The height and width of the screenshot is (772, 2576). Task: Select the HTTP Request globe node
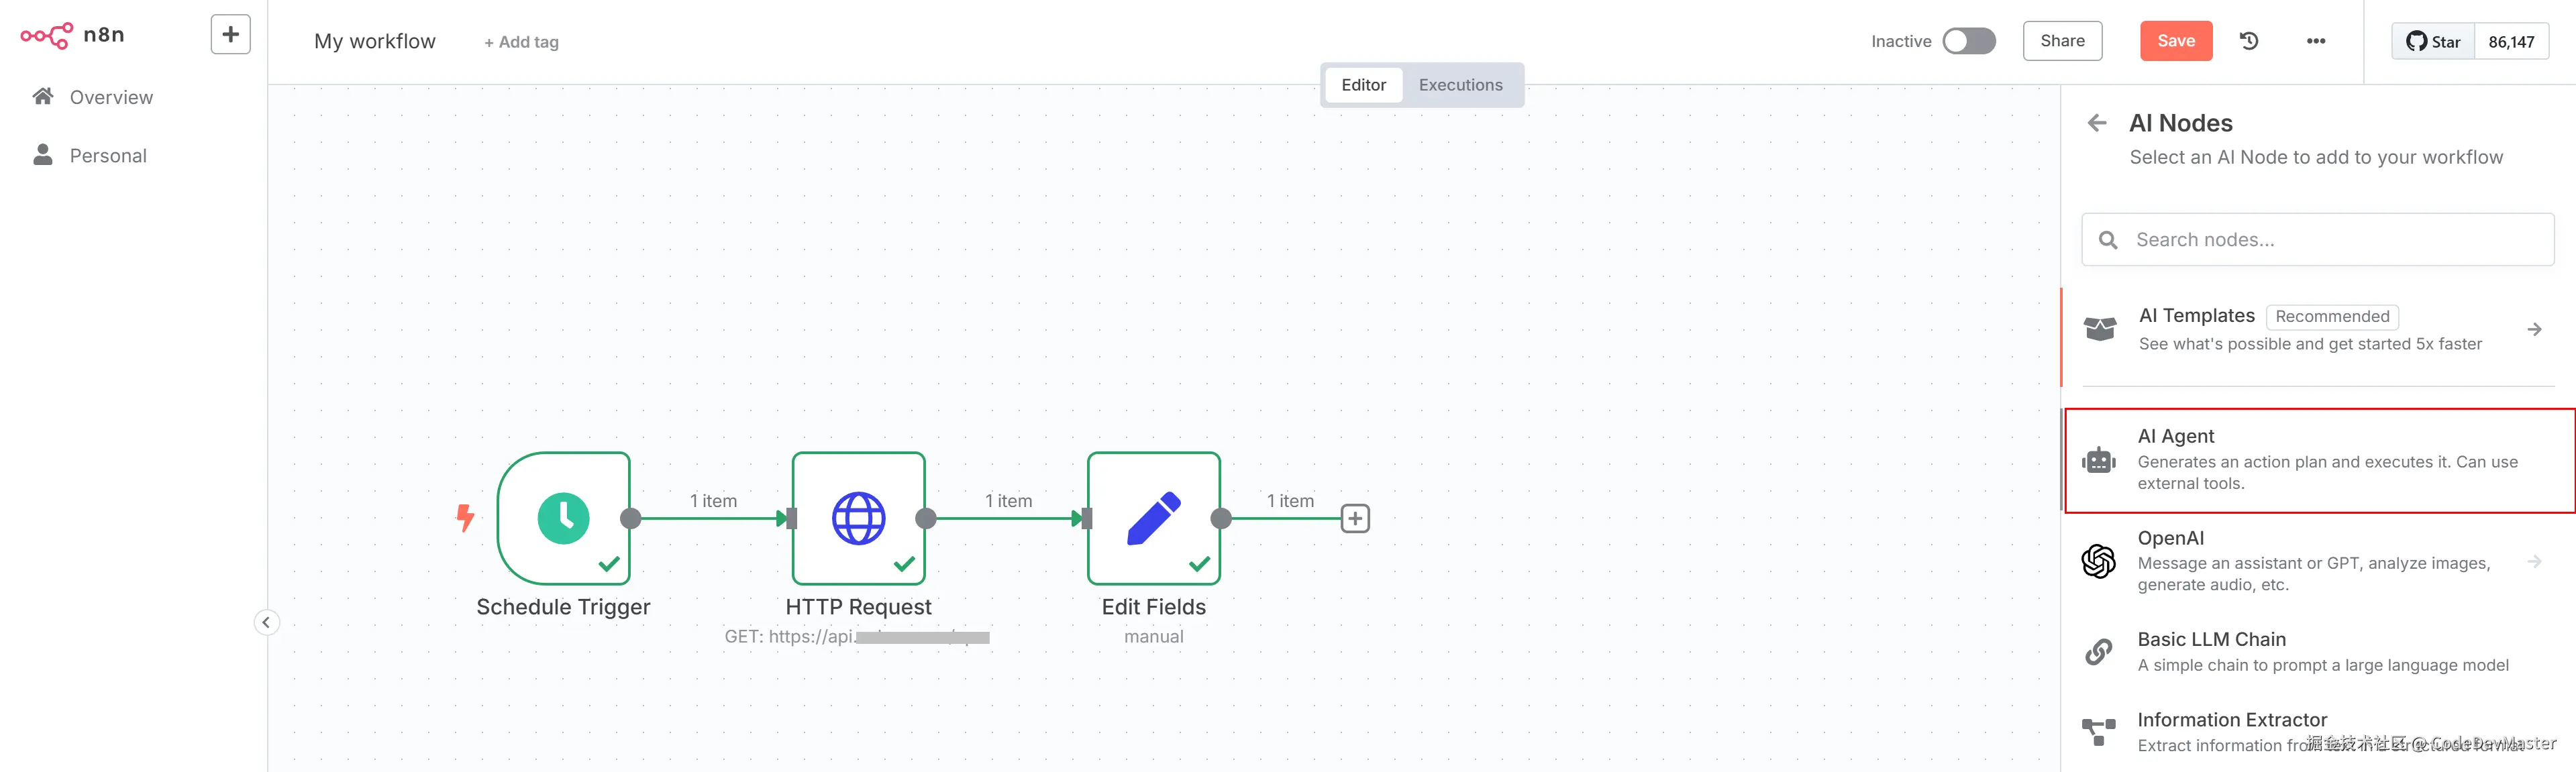[x=858, y=518]
